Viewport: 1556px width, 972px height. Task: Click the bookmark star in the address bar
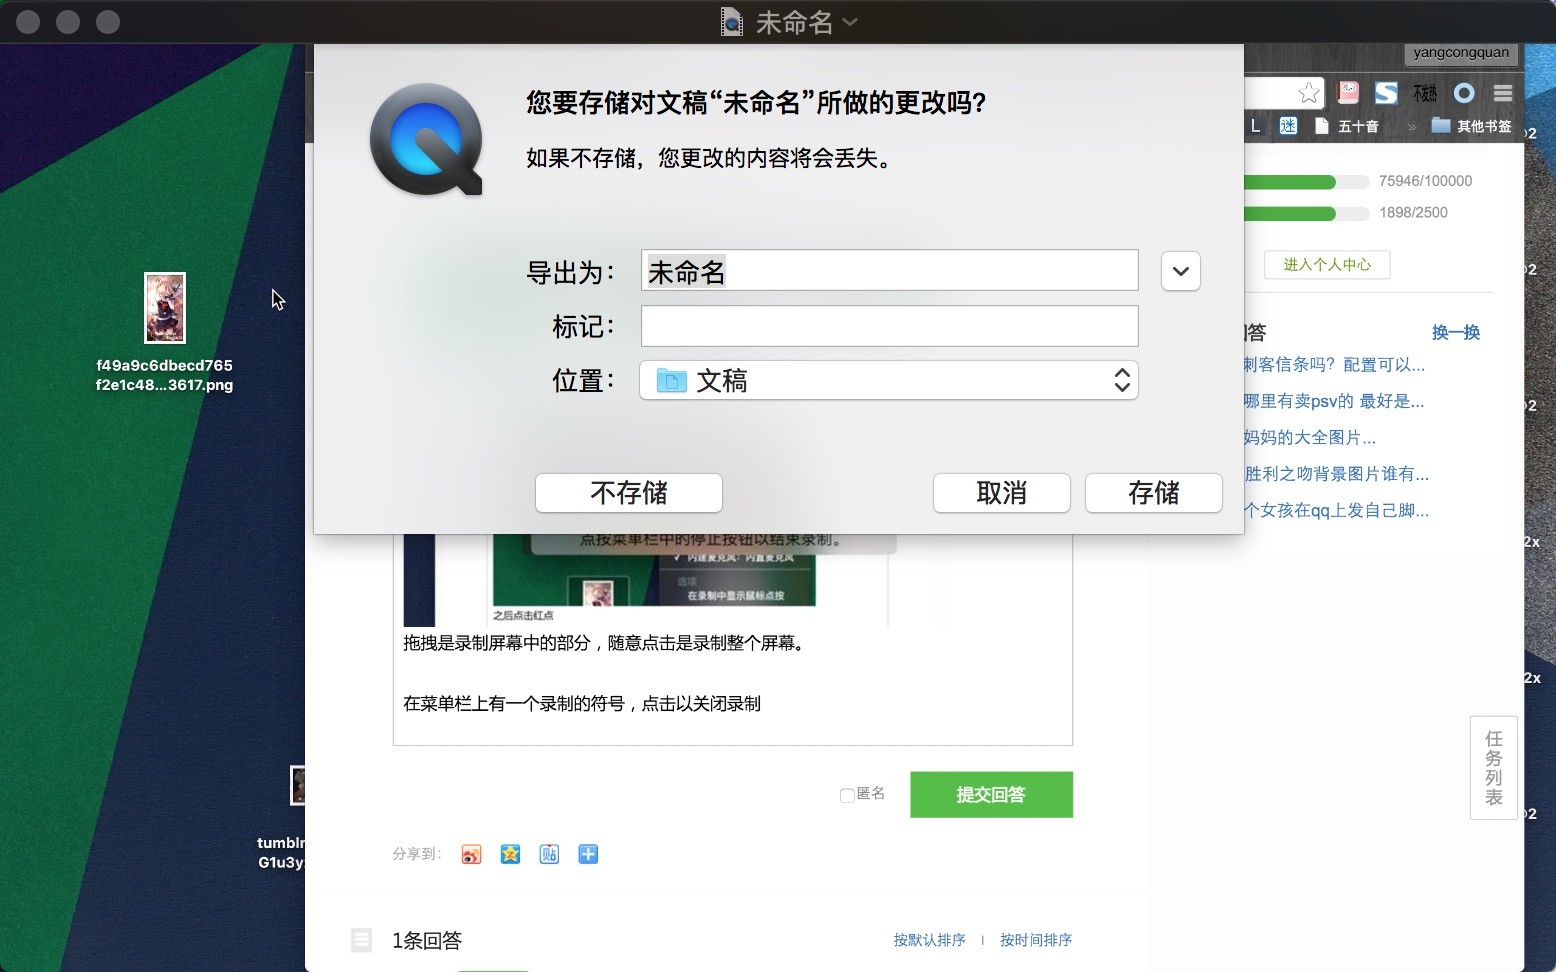click(x=1308, y=93)
